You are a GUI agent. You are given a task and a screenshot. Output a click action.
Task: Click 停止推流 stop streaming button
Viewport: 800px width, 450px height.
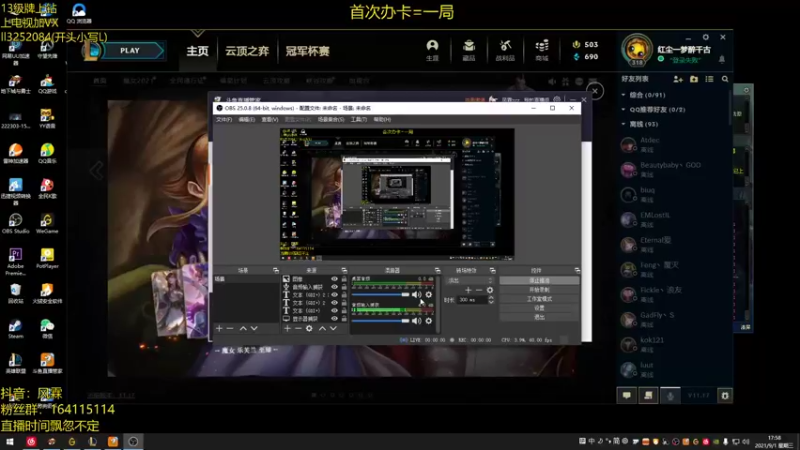coord(539,281)
